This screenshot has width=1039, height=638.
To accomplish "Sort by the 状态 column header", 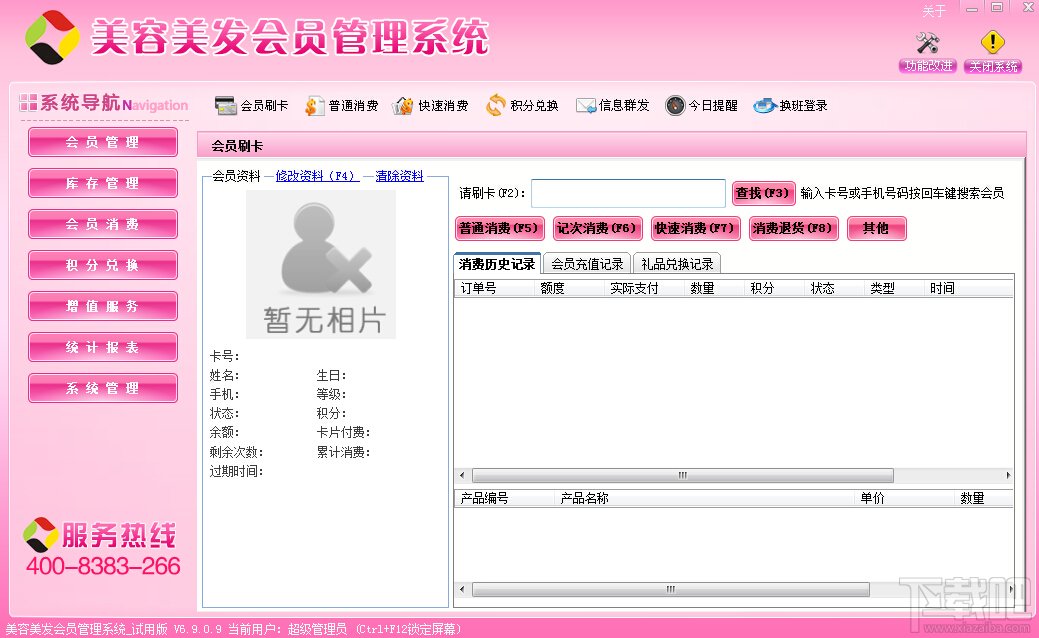I will click(834, 288).
